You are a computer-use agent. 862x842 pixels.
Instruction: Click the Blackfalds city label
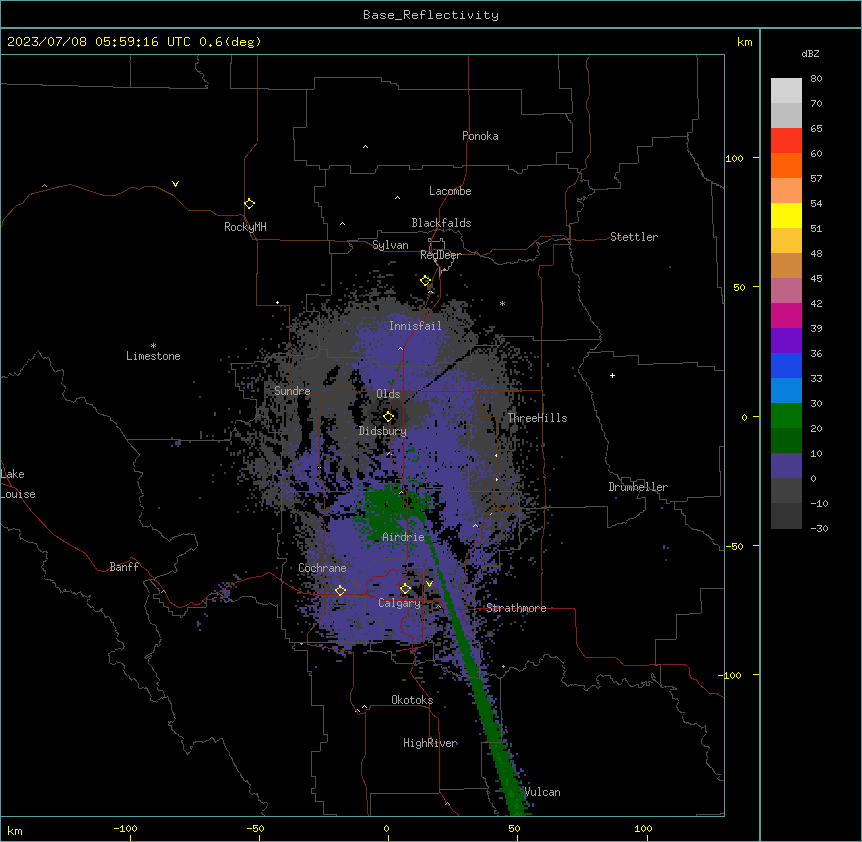click(x=441, y=223)
